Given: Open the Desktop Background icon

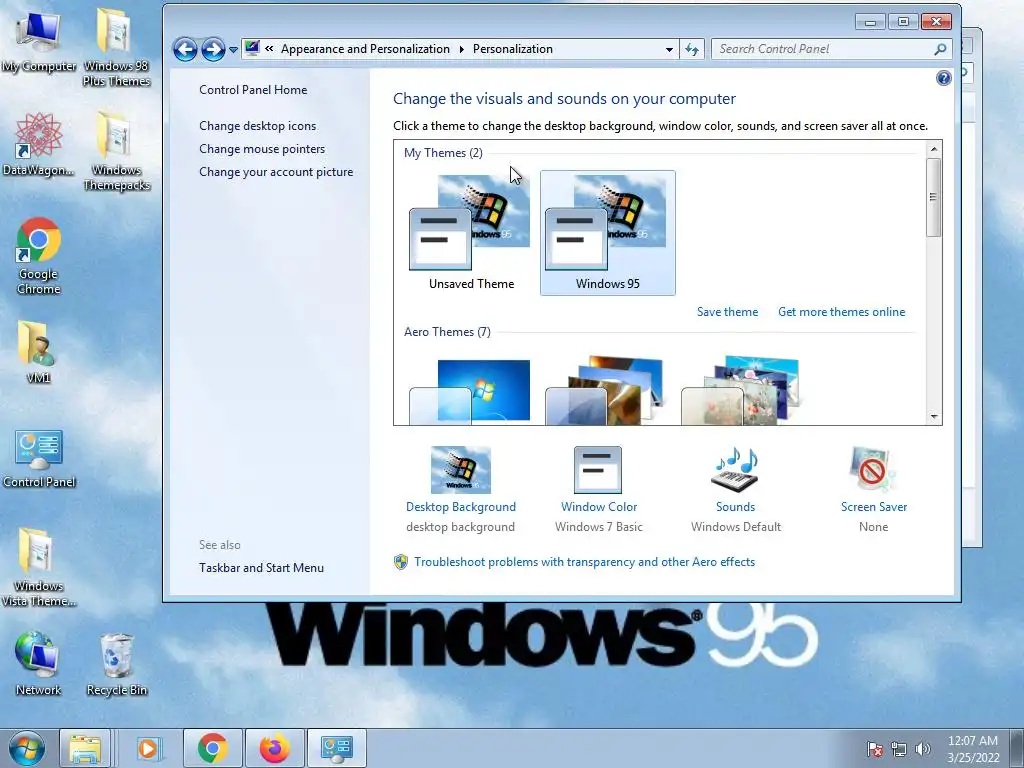Looking at the screenshot, I should (460, 470).
